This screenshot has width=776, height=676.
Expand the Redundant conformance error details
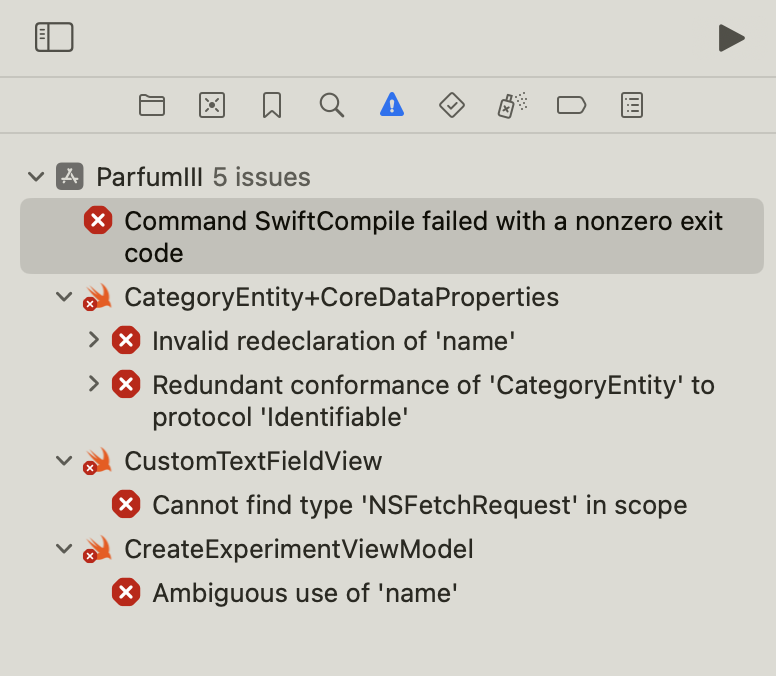pyautogui.click(x=94, y=384)
